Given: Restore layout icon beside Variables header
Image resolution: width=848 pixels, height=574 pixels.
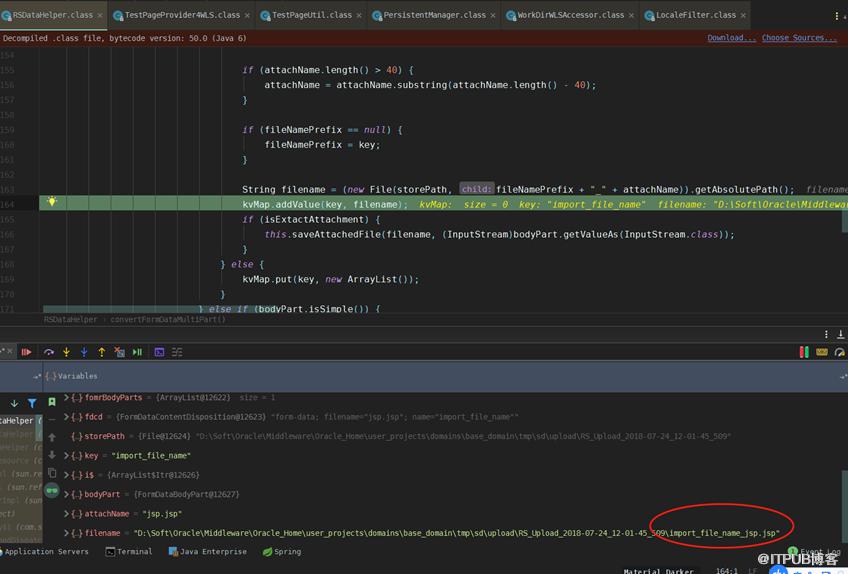Looking at the screenshot, I should tap(37, 376).
